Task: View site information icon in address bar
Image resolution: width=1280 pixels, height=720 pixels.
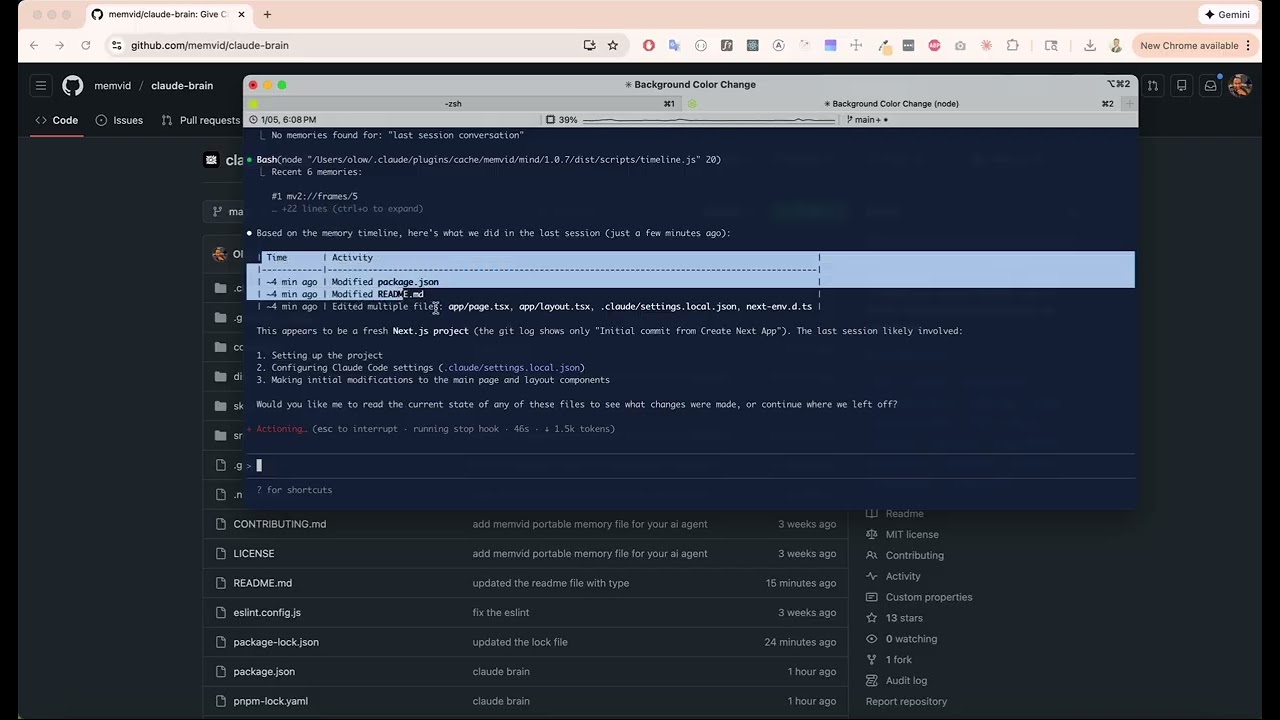Action: [117, 45]
